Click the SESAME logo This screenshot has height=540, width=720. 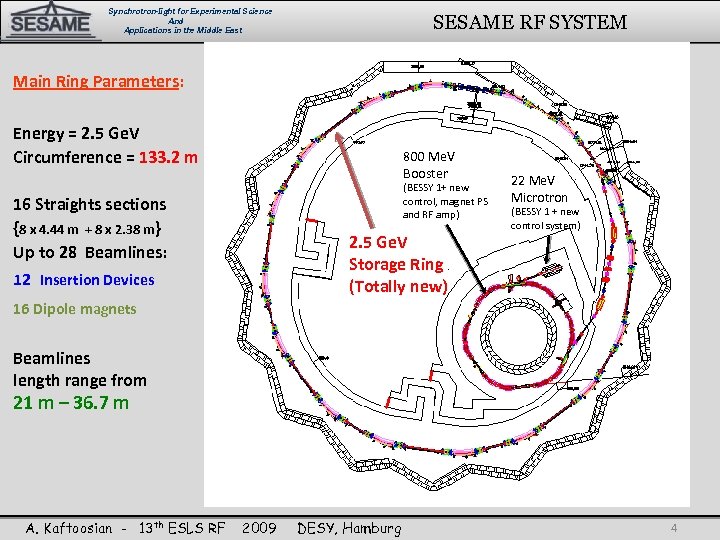click(51, 21)
